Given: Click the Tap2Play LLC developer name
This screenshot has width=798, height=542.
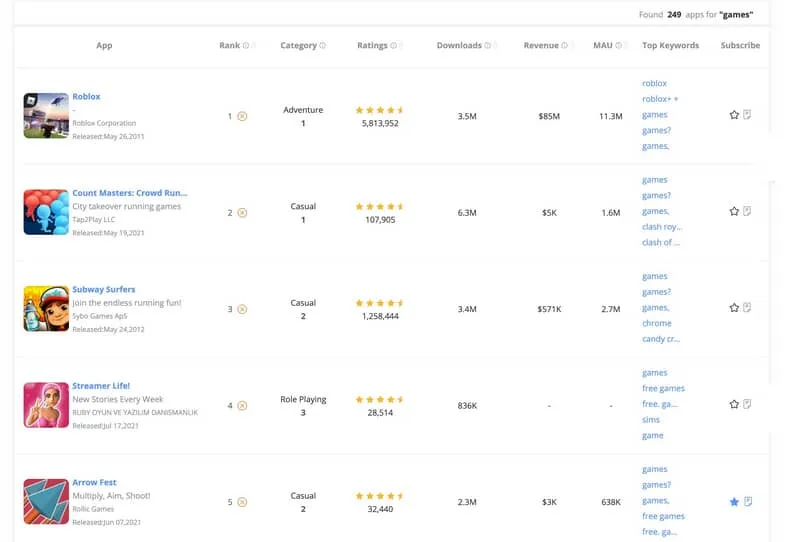Looking at the screenshot, I should tap(94, 219).
